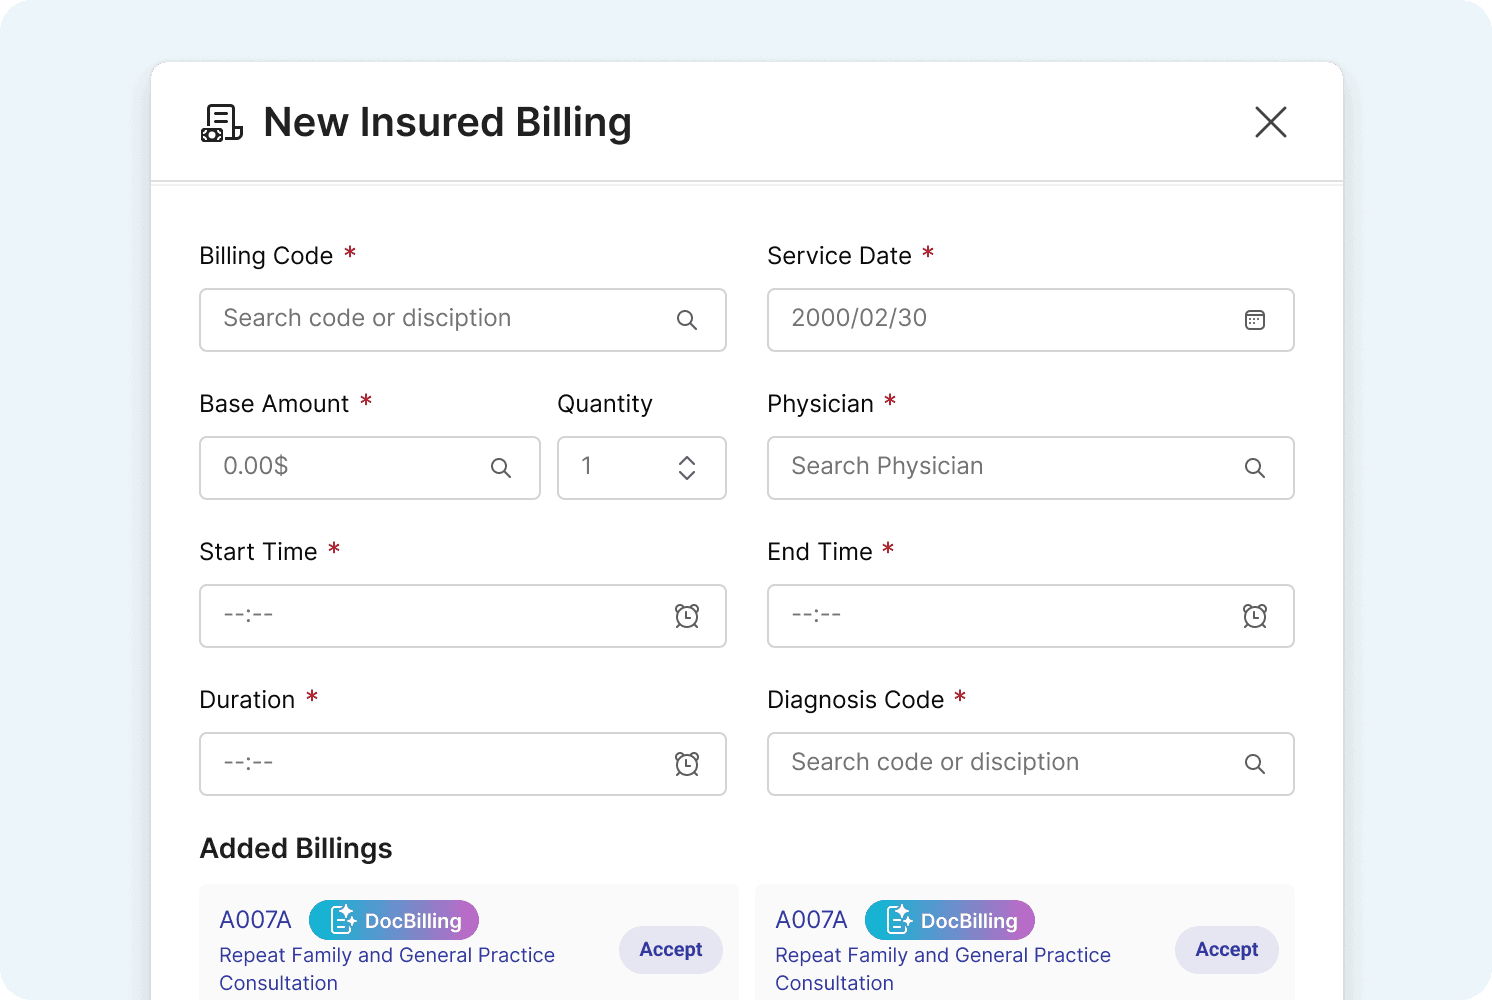Click the Physician search magnifier icon

point(1254,468)
